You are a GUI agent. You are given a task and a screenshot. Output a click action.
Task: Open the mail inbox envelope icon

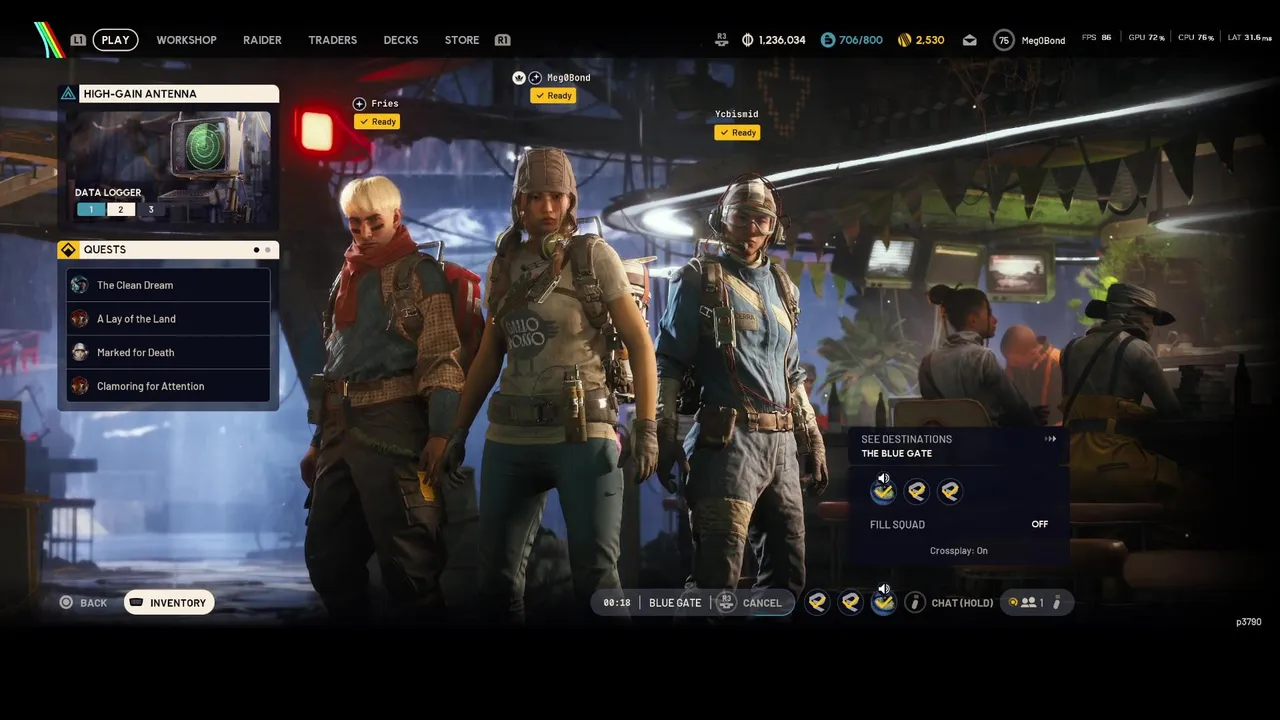pos(969,40)
